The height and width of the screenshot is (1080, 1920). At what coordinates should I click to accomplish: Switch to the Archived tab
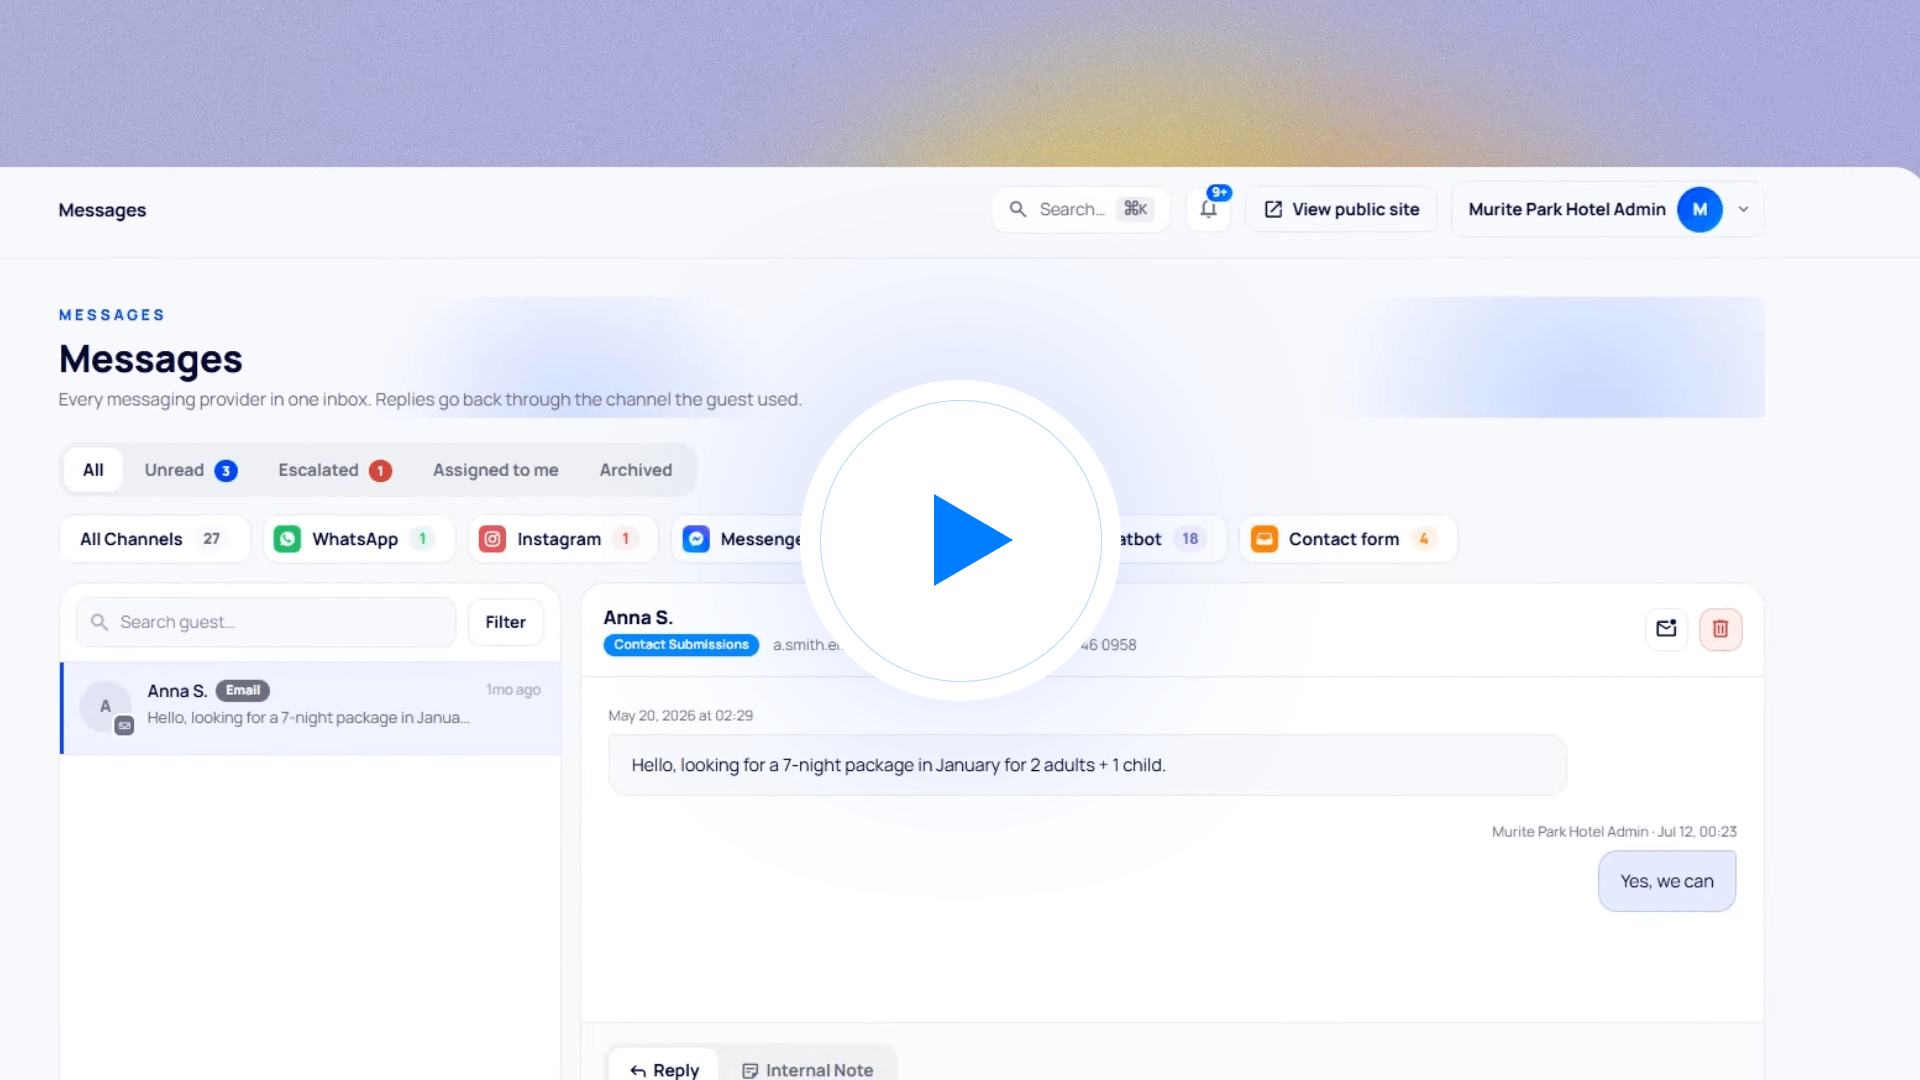tap(636, 470)
